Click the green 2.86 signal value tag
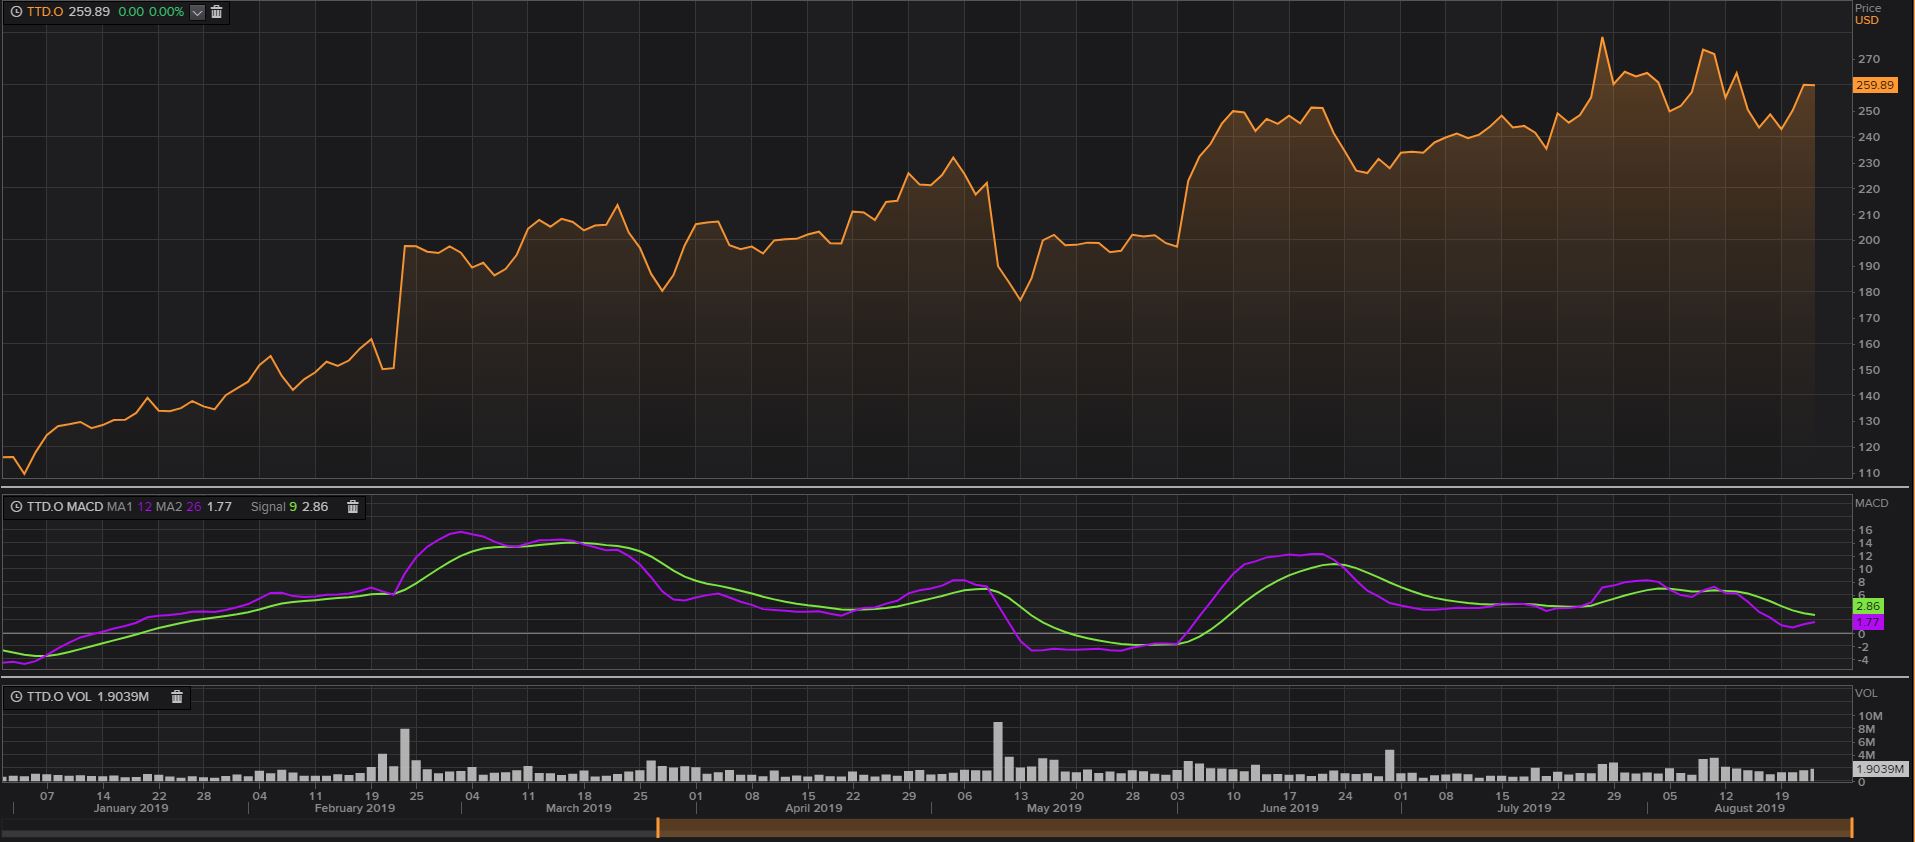The image size is (1915, 842). [1867, 606]
